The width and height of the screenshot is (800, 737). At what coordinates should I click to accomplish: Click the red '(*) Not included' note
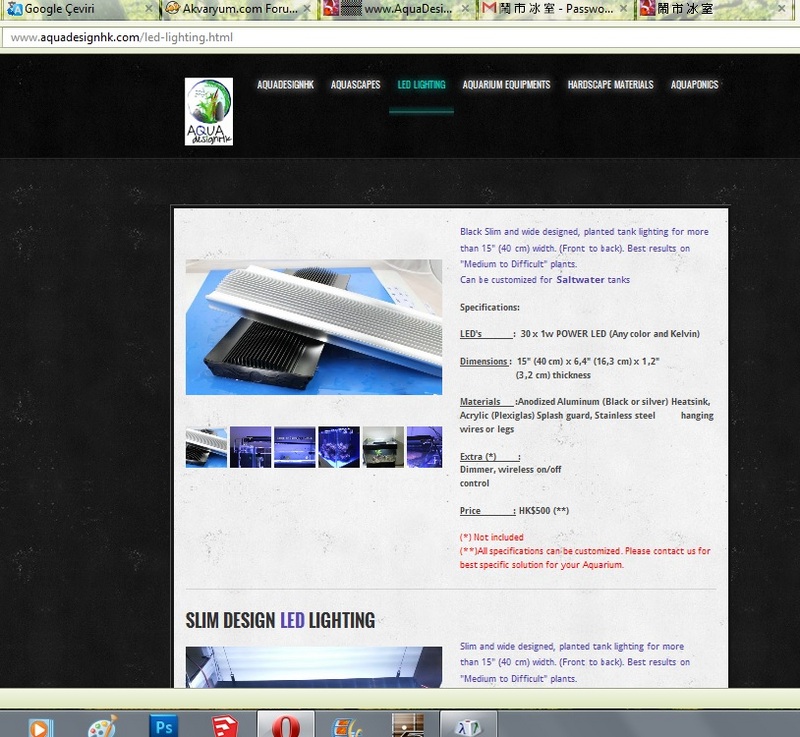(x=491, y=537)
